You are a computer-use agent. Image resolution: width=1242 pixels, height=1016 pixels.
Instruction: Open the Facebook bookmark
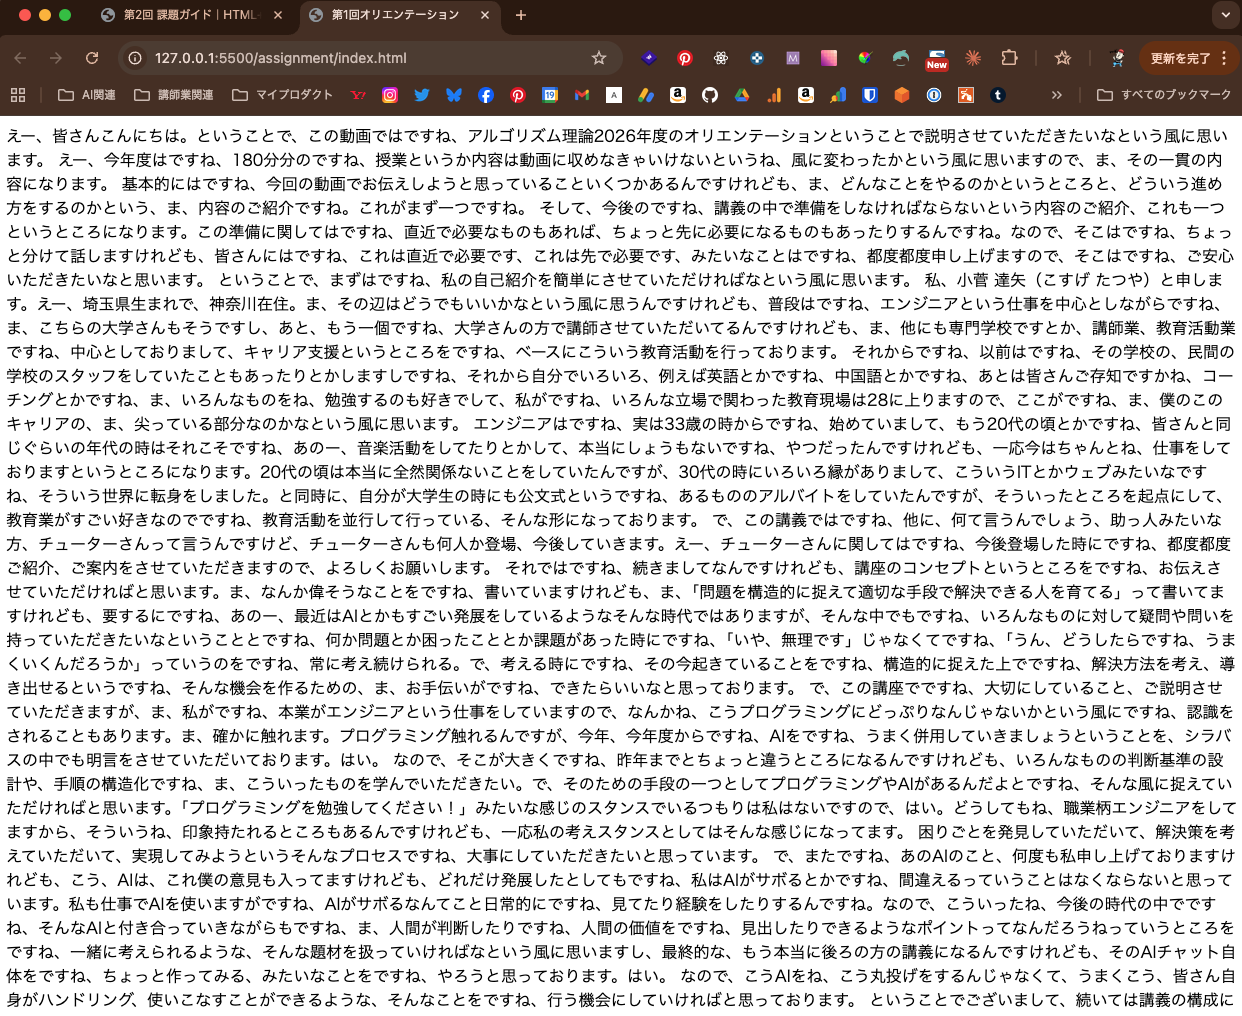pyautogui.click(x=486, y=95)
